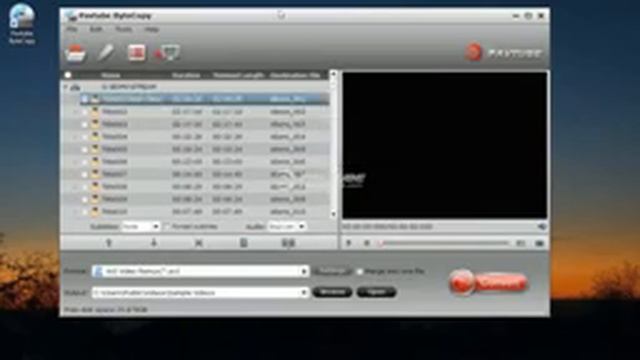Check the checkbox of the title 02 row
The height and width of the screenshot is (360, 640).
point(84,112)
